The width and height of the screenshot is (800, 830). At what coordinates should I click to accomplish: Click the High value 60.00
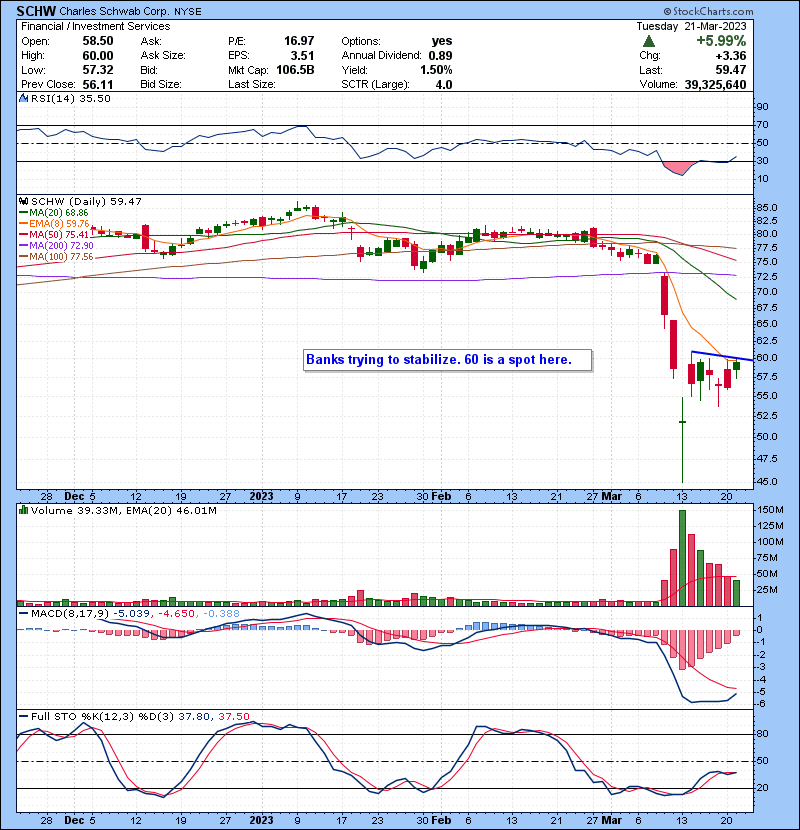[x=98, y=56]
